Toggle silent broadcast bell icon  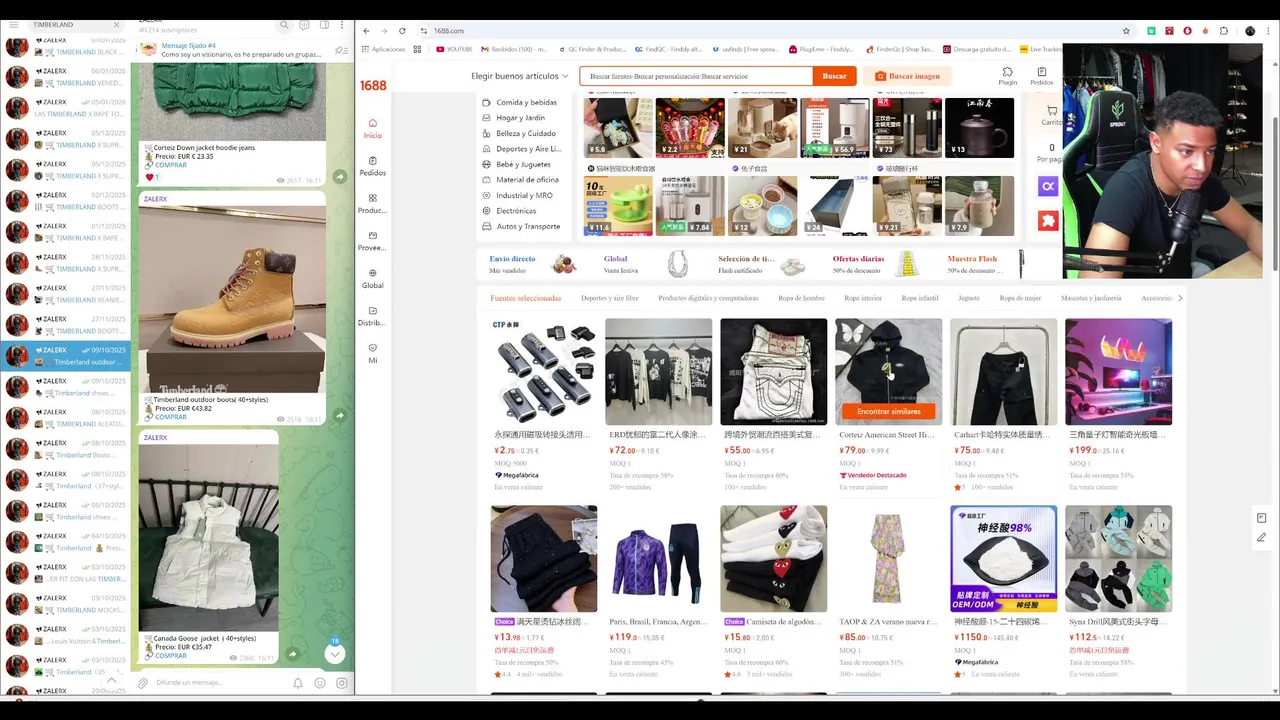pos(298,683)
